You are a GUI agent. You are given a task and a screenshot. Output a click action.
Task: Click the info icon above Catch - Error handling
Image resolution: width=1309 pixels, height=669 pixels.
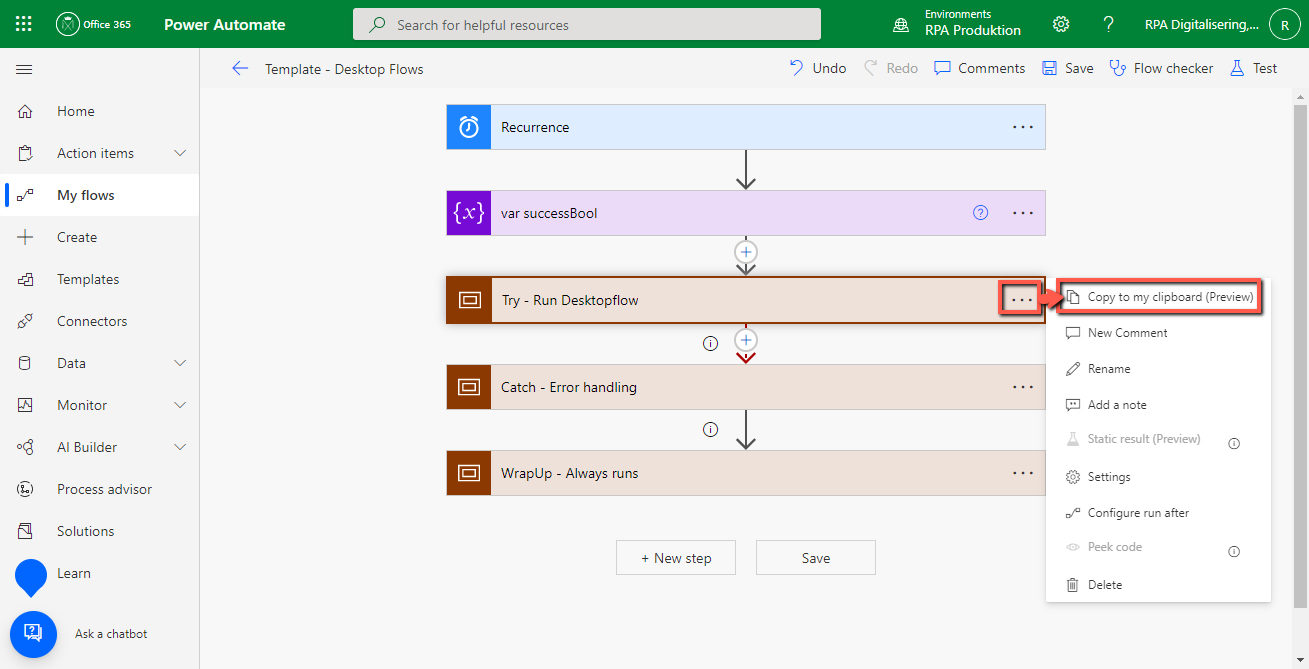point(711,343)
